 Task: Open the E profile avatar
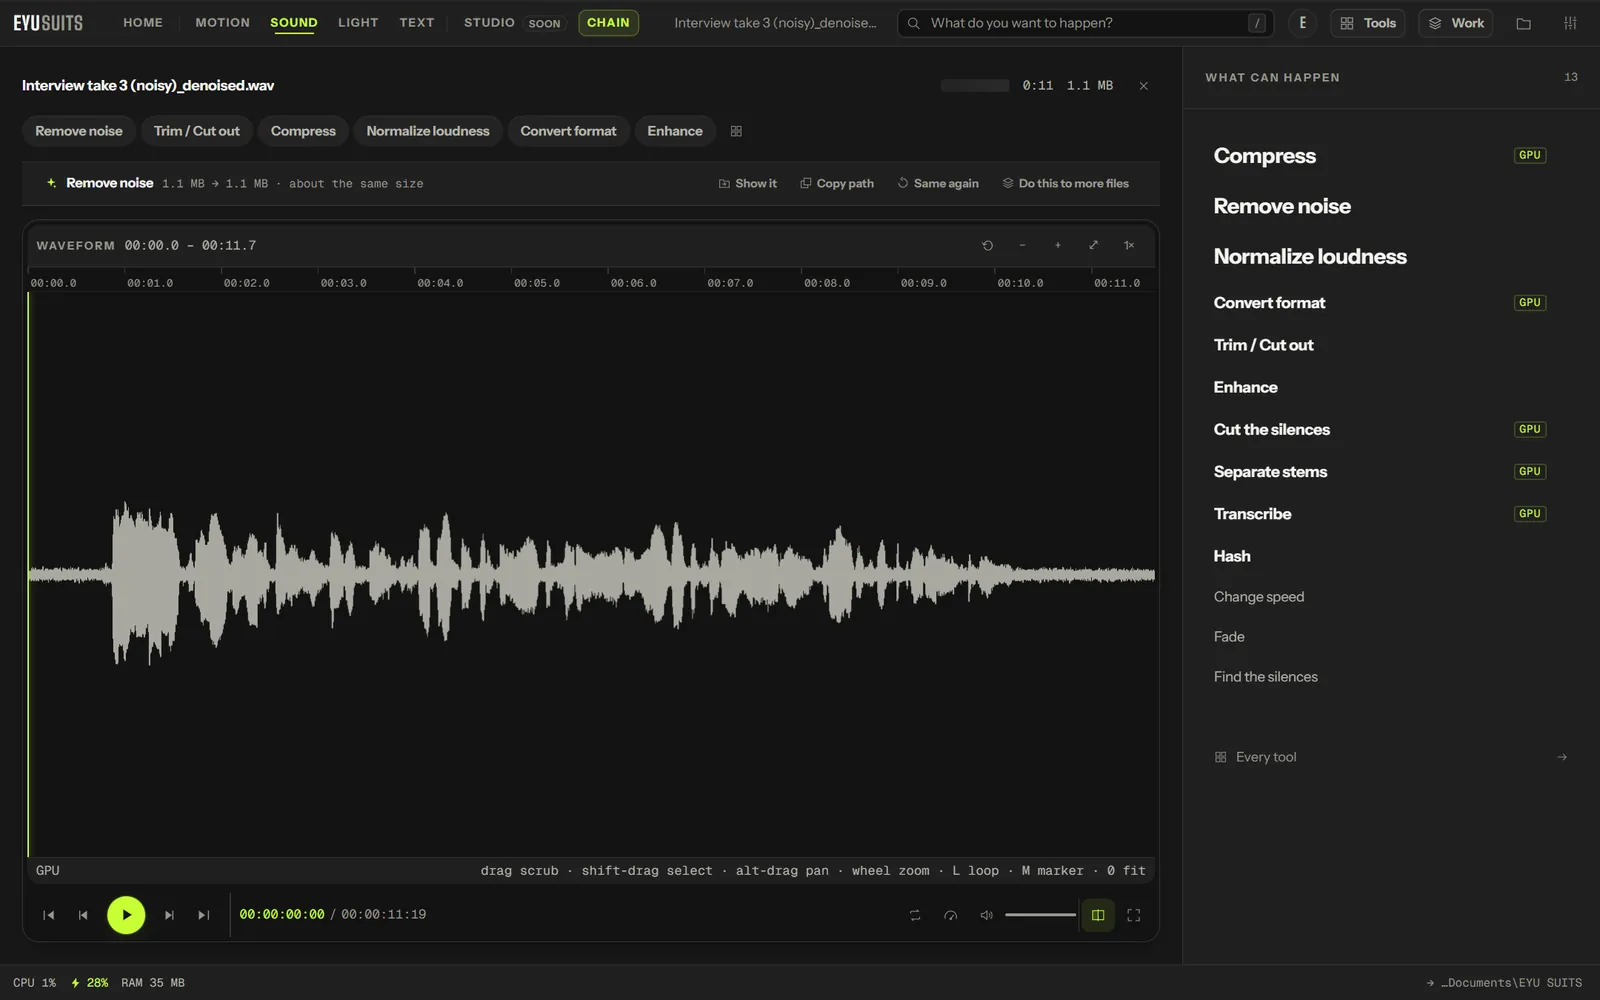(1302, 23)
